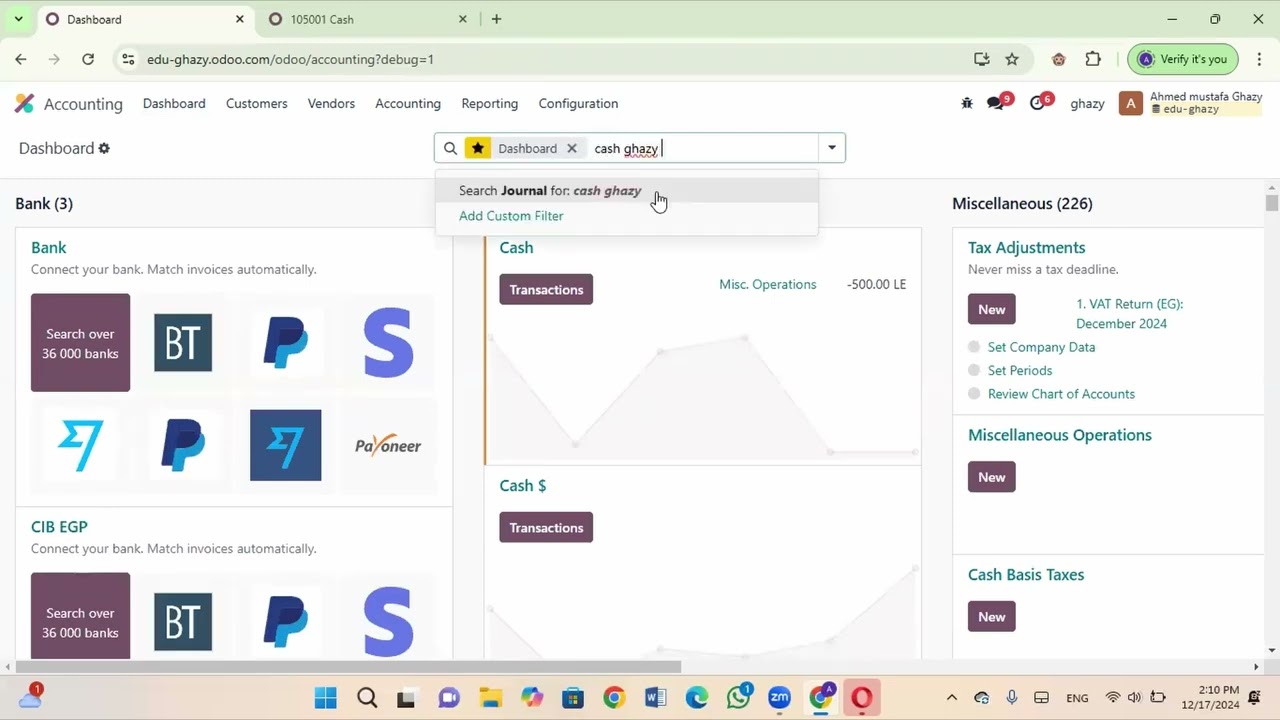Click New under Miscellaneous Operations
The image size is (1280, 720).
[x=992, y=477]
